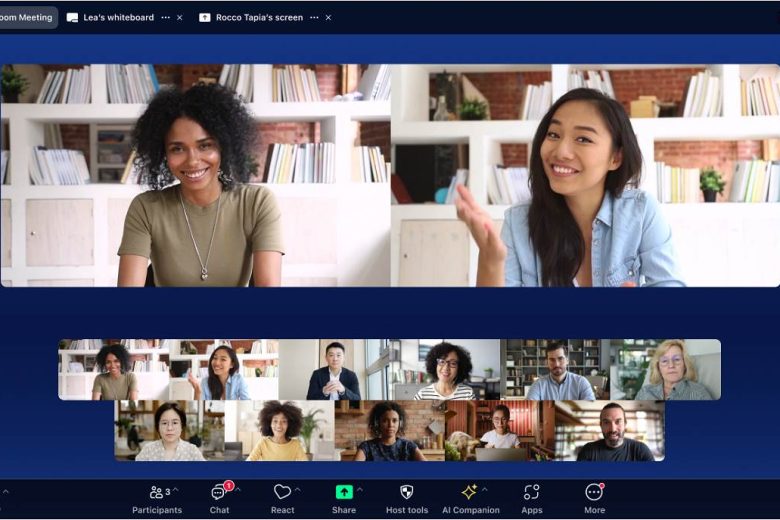Expand the caret next to Share
The width and height of the screenshot is (780, 520).
[360, 490]
